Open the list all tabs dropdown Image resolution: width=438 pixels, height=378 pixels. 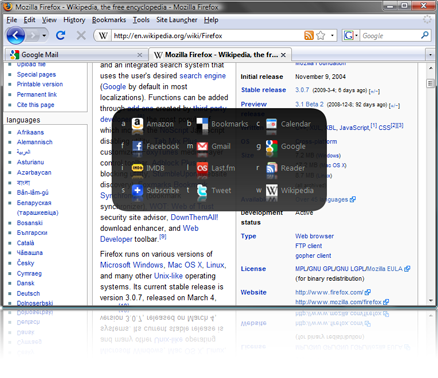coord(430,54)
